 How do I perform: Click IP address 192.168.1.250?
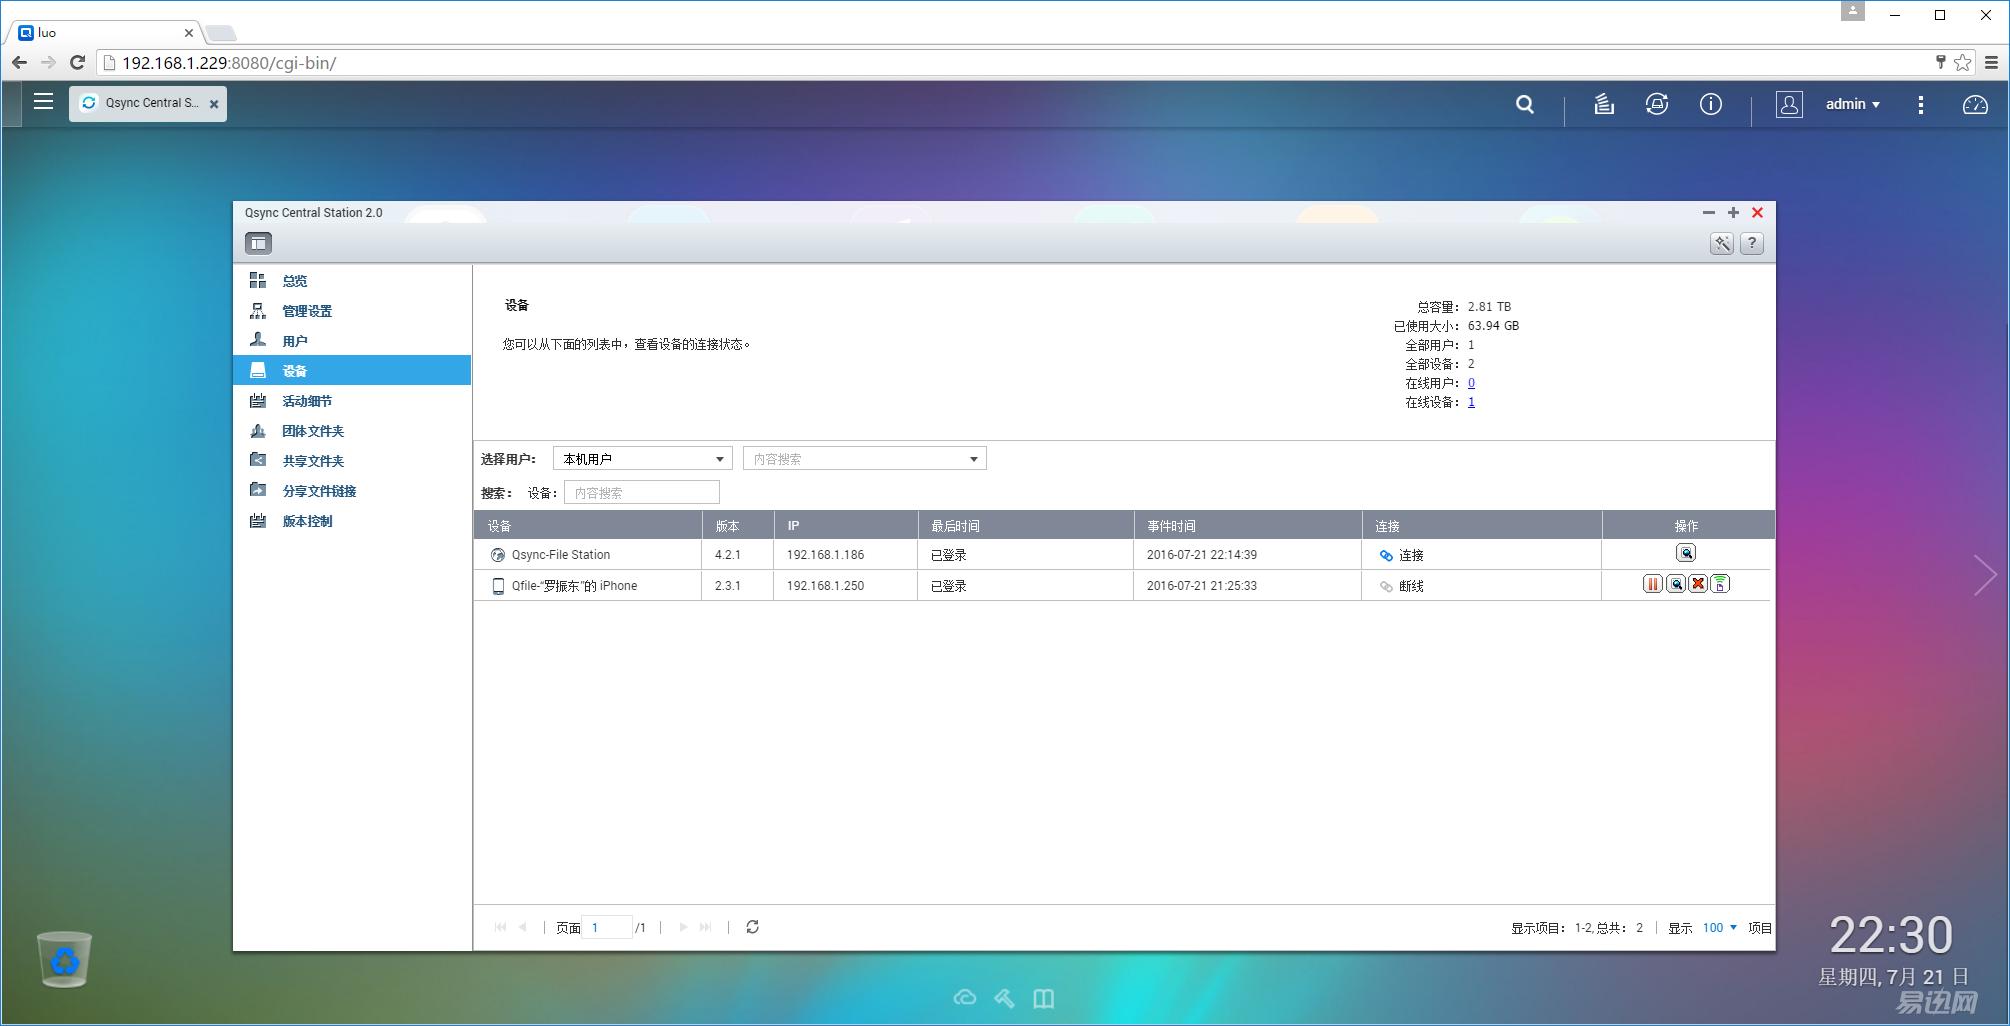pyautogui.click(x=825, y=586)
